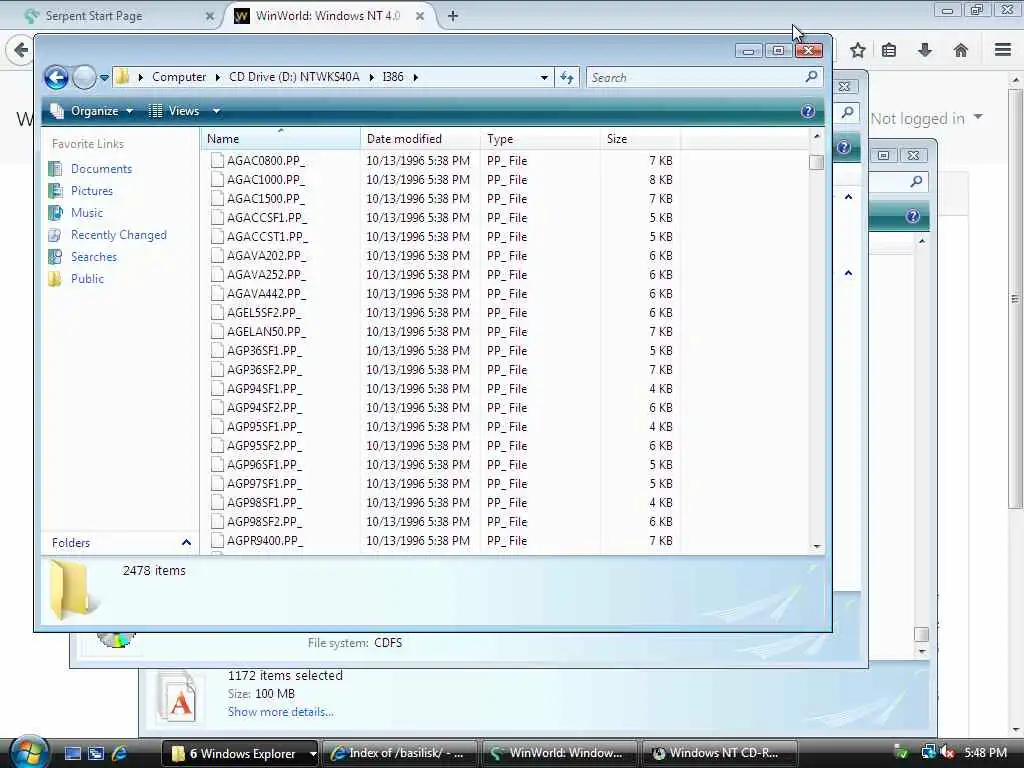Refresh the I386 folder view
Image resolution: width=1024 pixels, height=768 pixels.
click(x=567, y=78)
